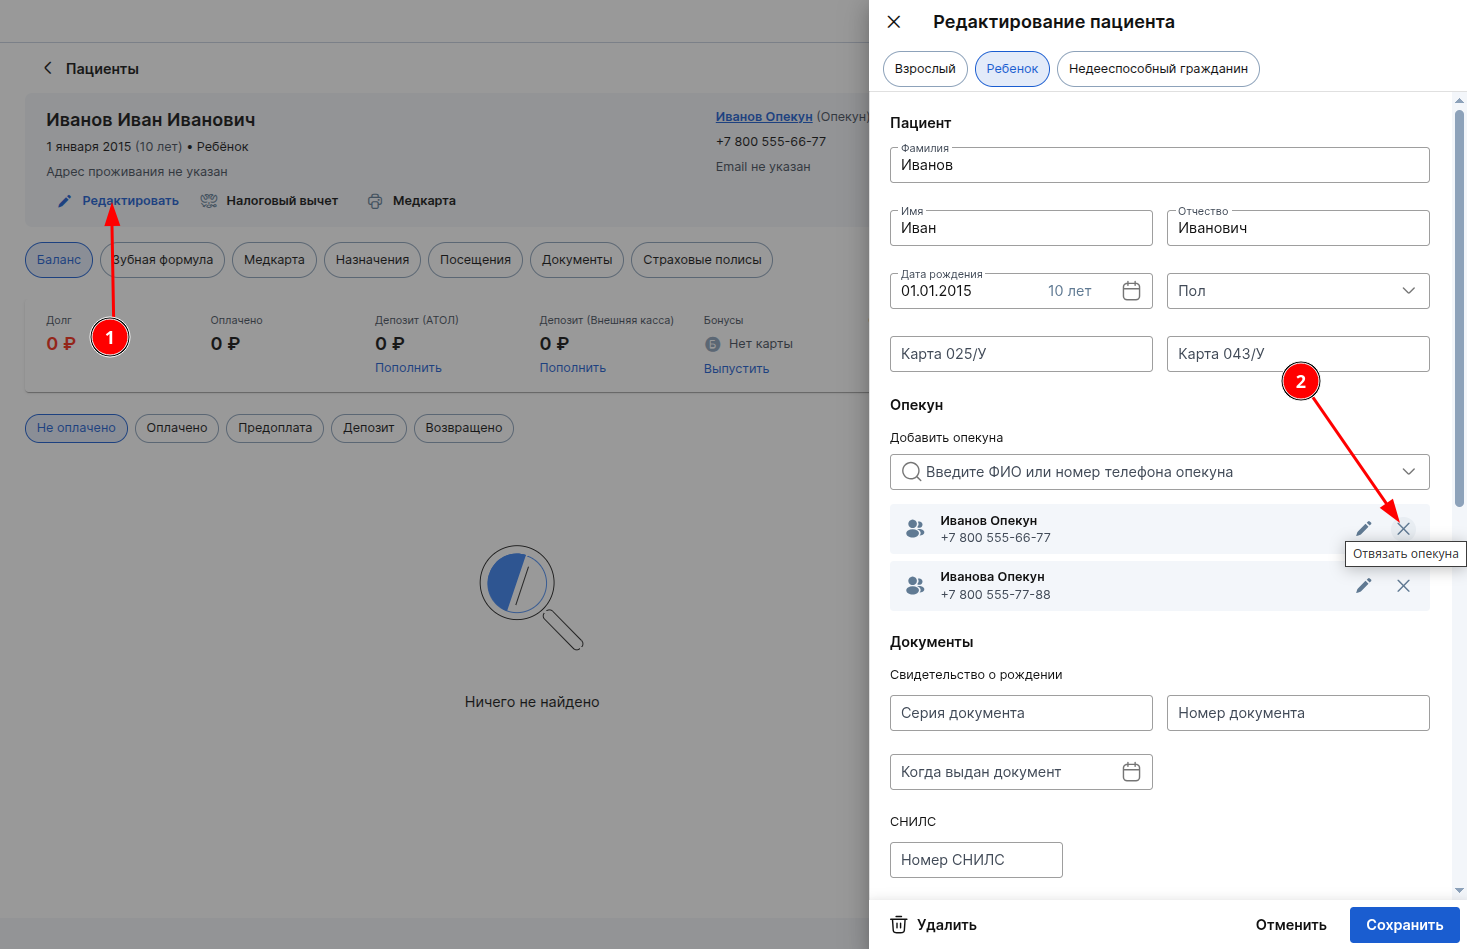Expand the Пол dropdown
This screenshot has width=1467, height=949.
tap(1298, 291)
